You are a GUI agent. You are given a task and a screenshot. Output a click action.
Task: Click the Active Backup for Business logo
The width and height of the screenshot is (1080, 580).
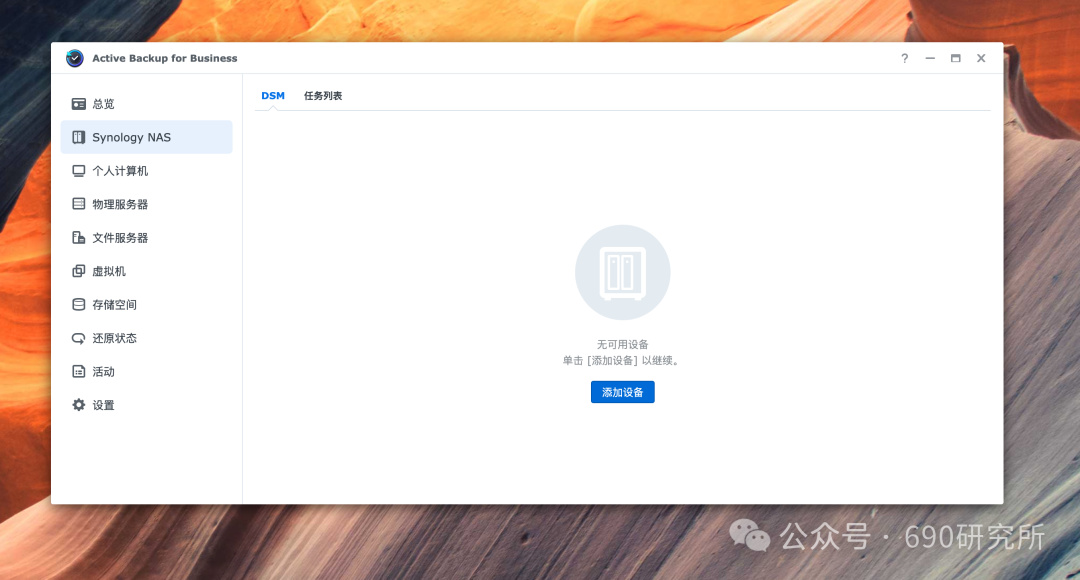point(74,59)
